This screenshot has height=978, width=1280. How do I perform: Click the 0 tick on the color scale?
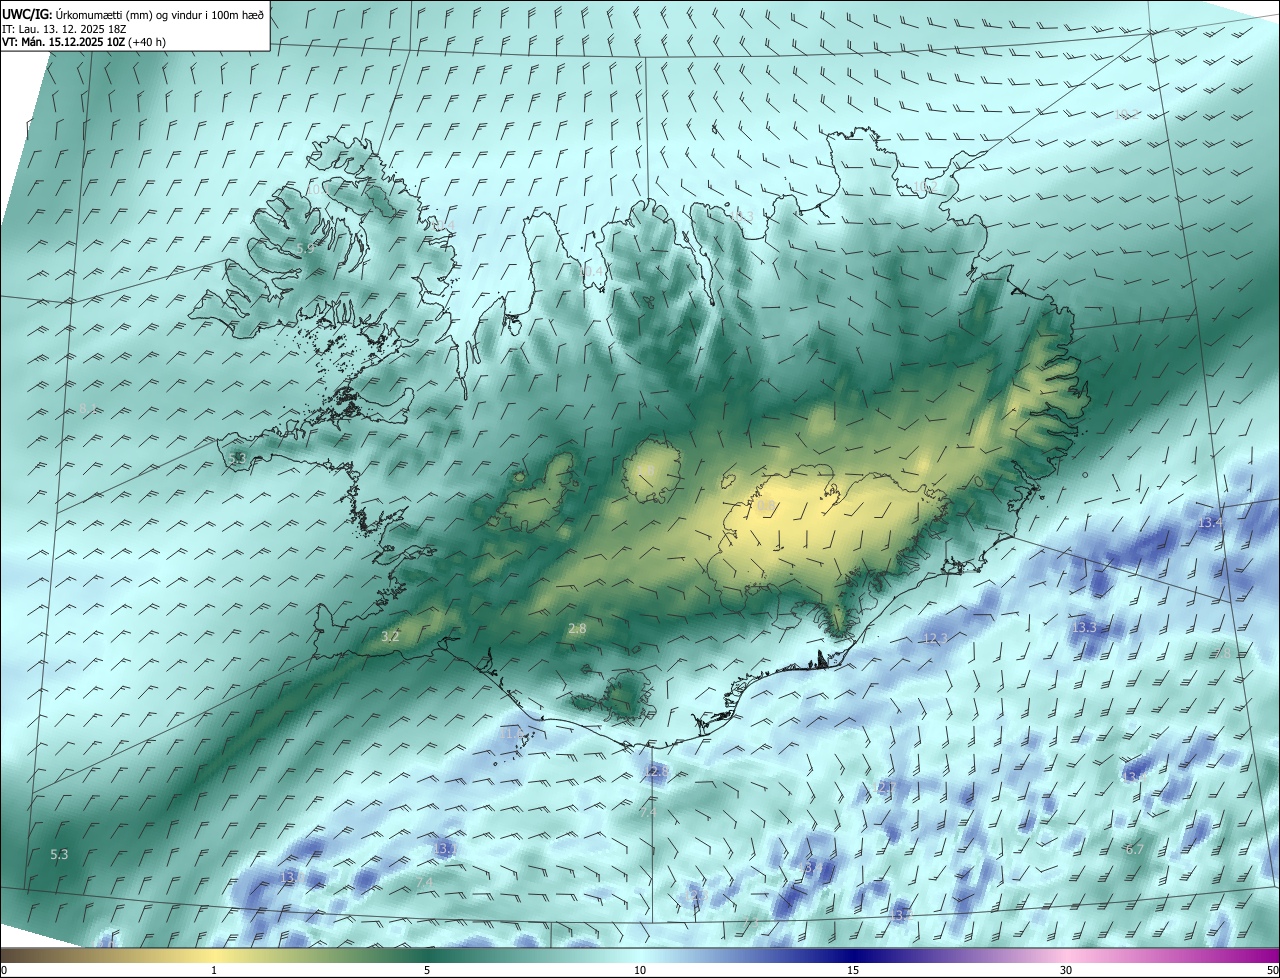4,970
